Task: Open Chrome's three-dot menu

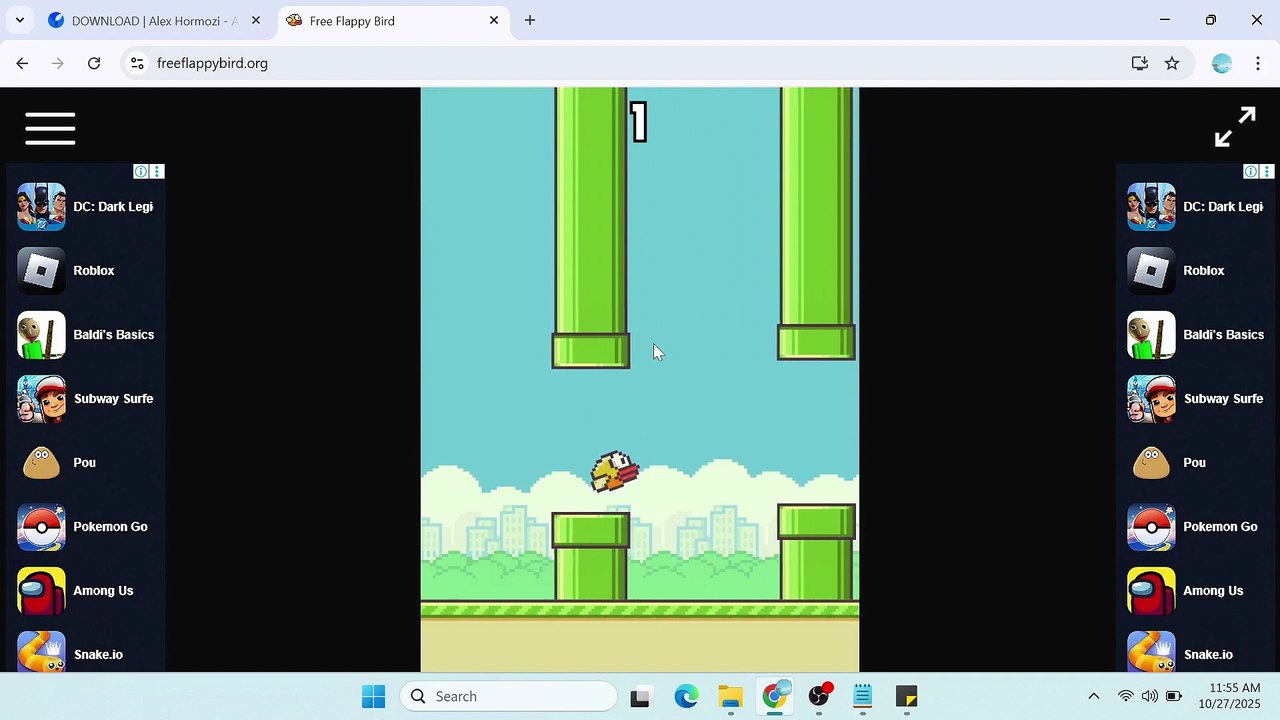Action: pos(1257,63)
